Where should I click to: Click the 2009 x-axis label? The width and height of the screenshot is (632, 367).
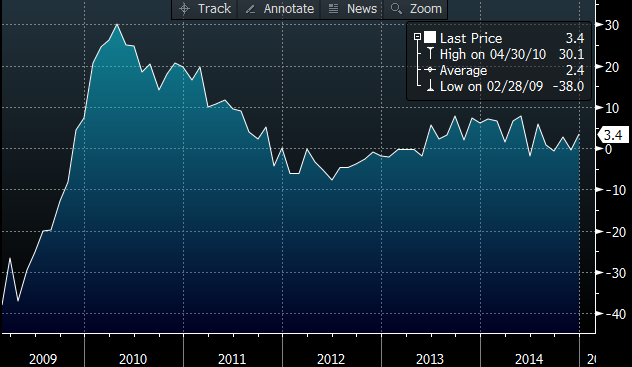[43, 359]
